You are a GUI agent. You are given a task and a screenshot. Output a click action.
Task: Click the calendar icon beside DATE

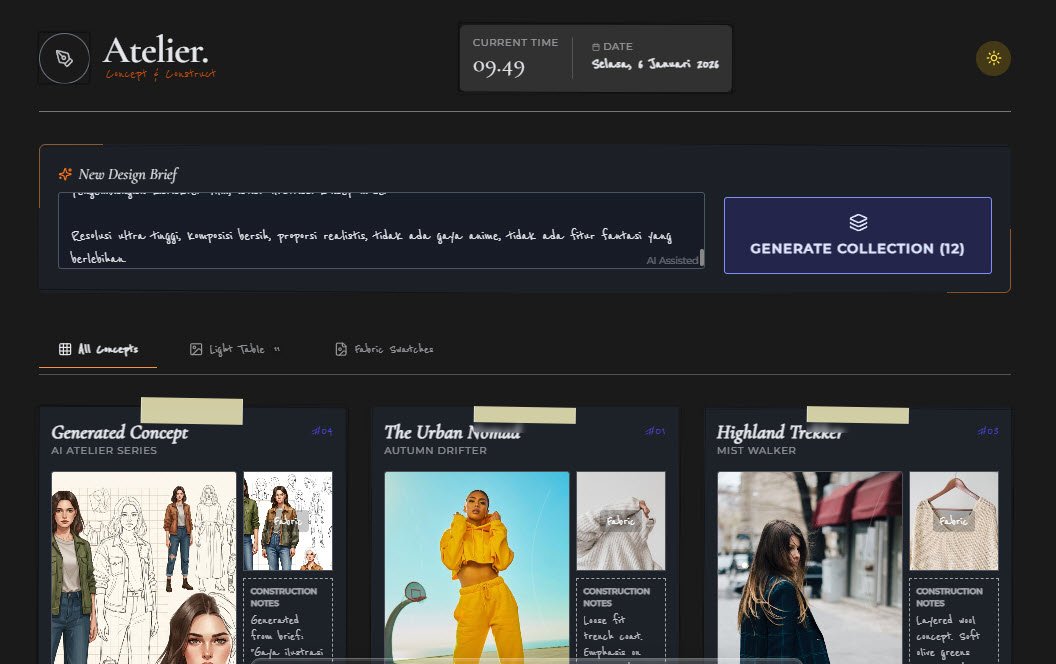(596, 47)
